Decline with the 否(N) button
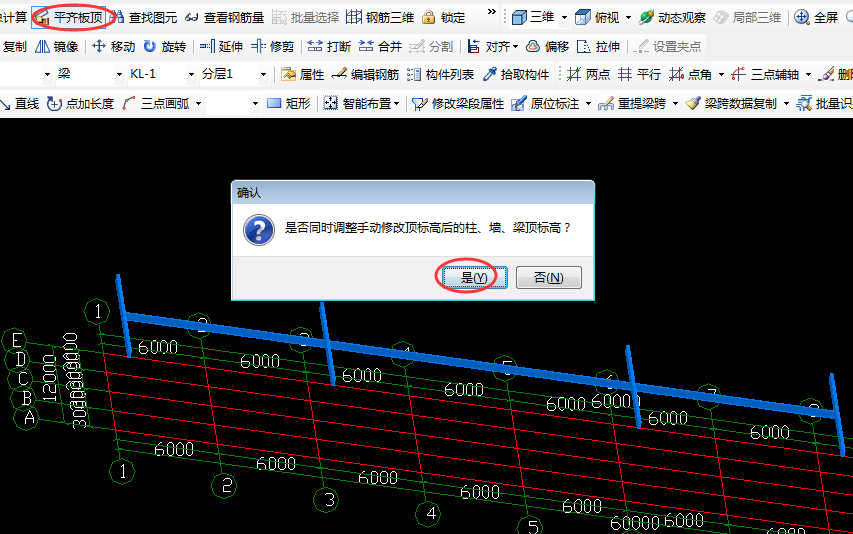The width and height of the screenshot is (853, 534). [x=548, y=278]
